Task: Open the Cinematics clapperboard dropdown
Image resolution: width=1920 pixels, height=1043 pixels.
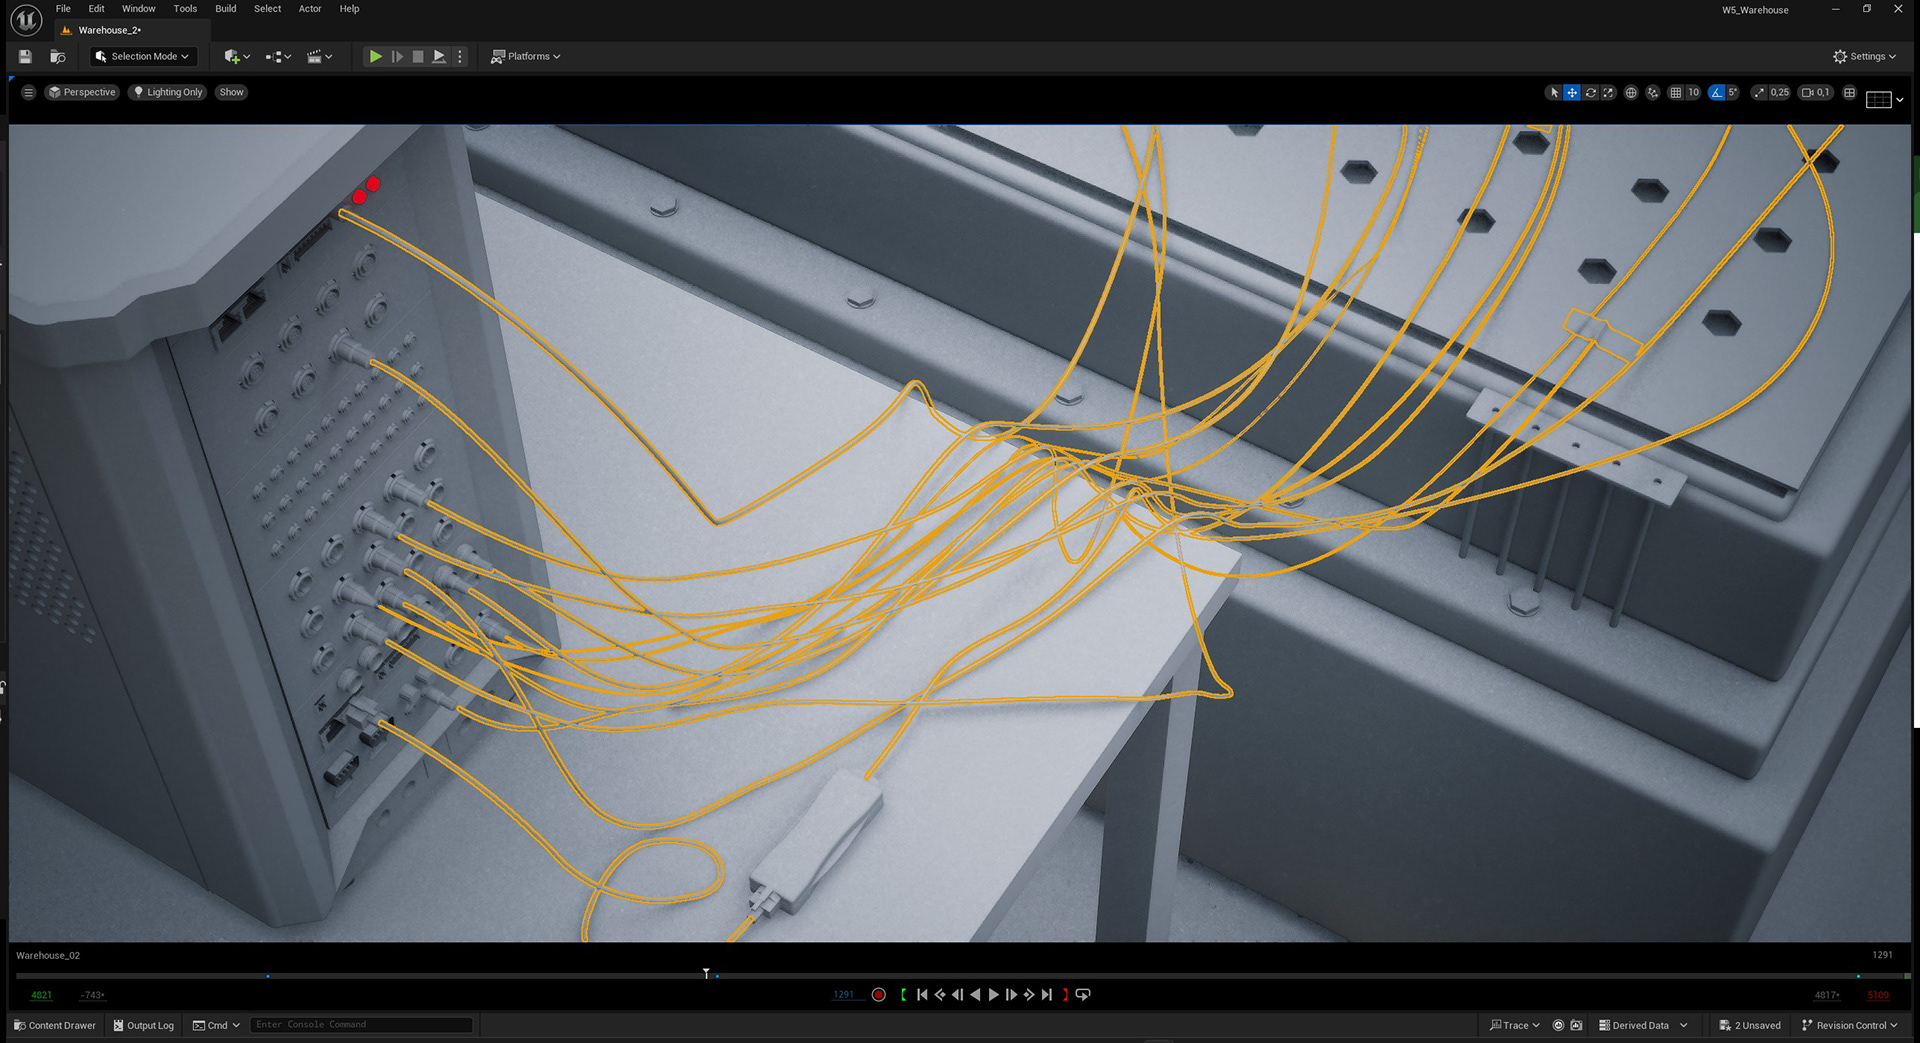Action: [x=319, y=57]
